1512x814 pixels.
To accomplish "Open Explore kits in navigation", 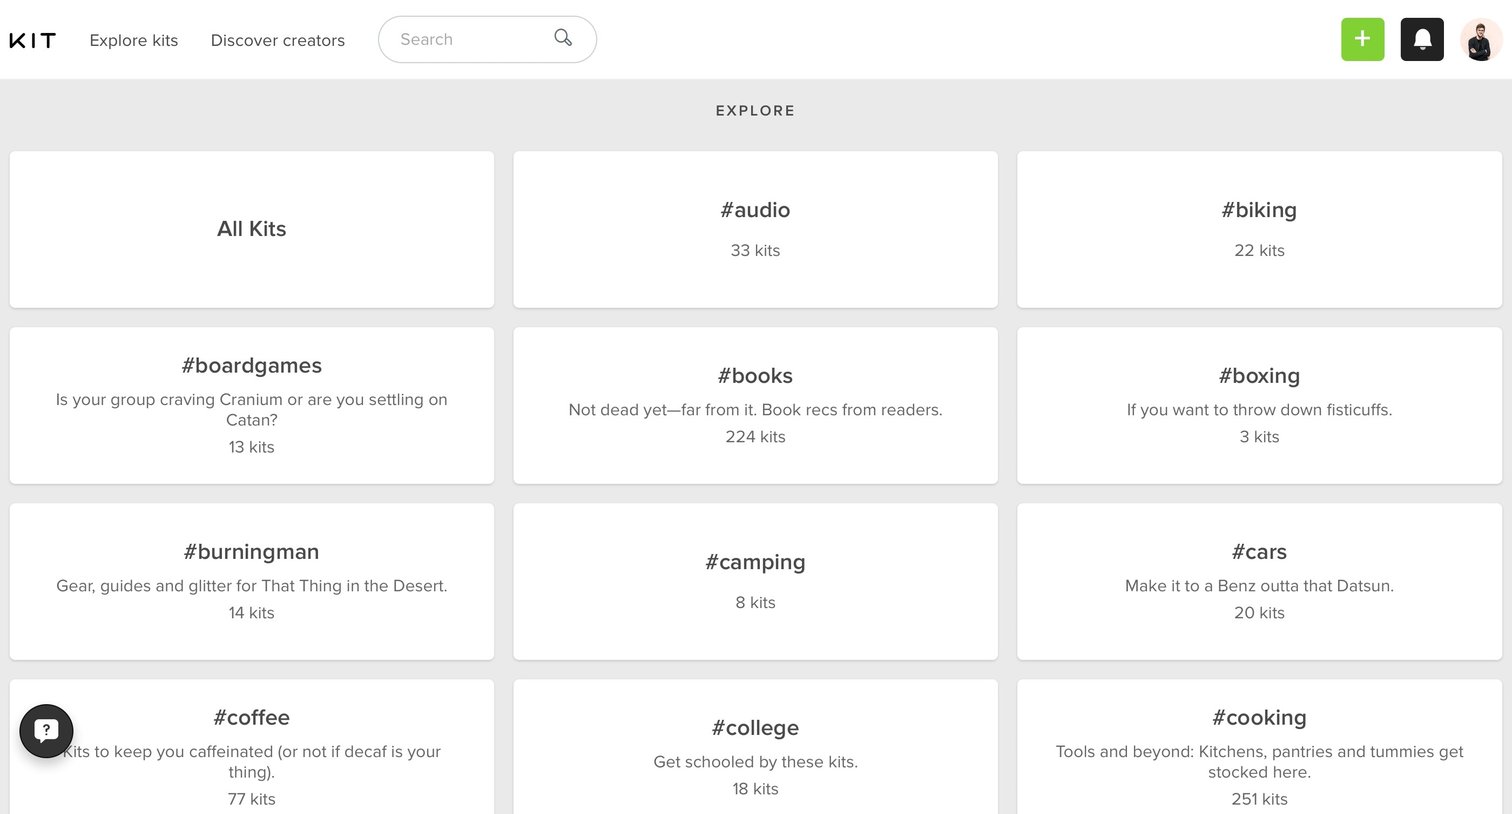I will pyautogui.click(x=134, y=40).
